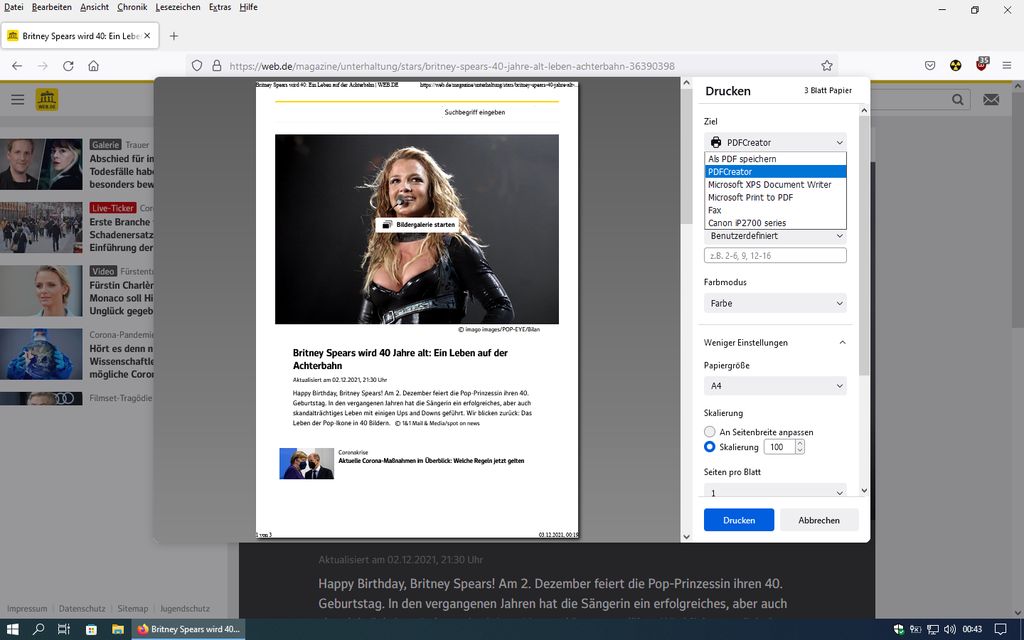Screen dimensions: 1024x640
Task: Click the tracking protection shield icon
Action: pos(197,66)
